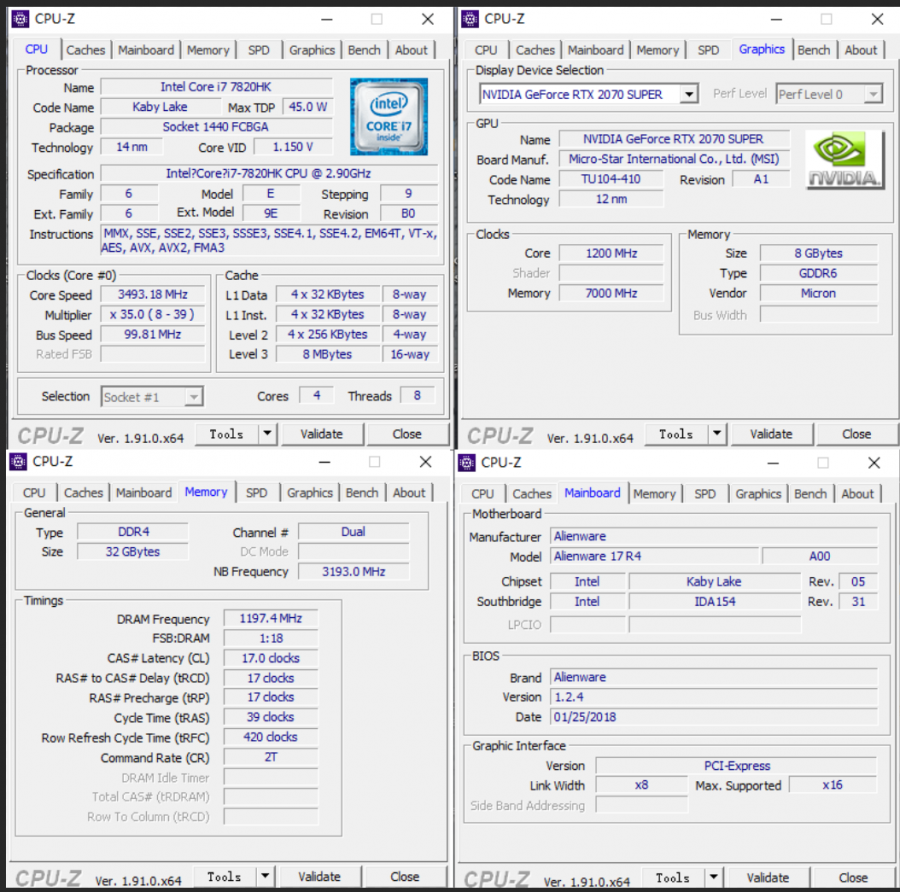
Task: Expand Tools dropdown arrow in Memory window
Action: pyautogui.click(x=265, y=877)
